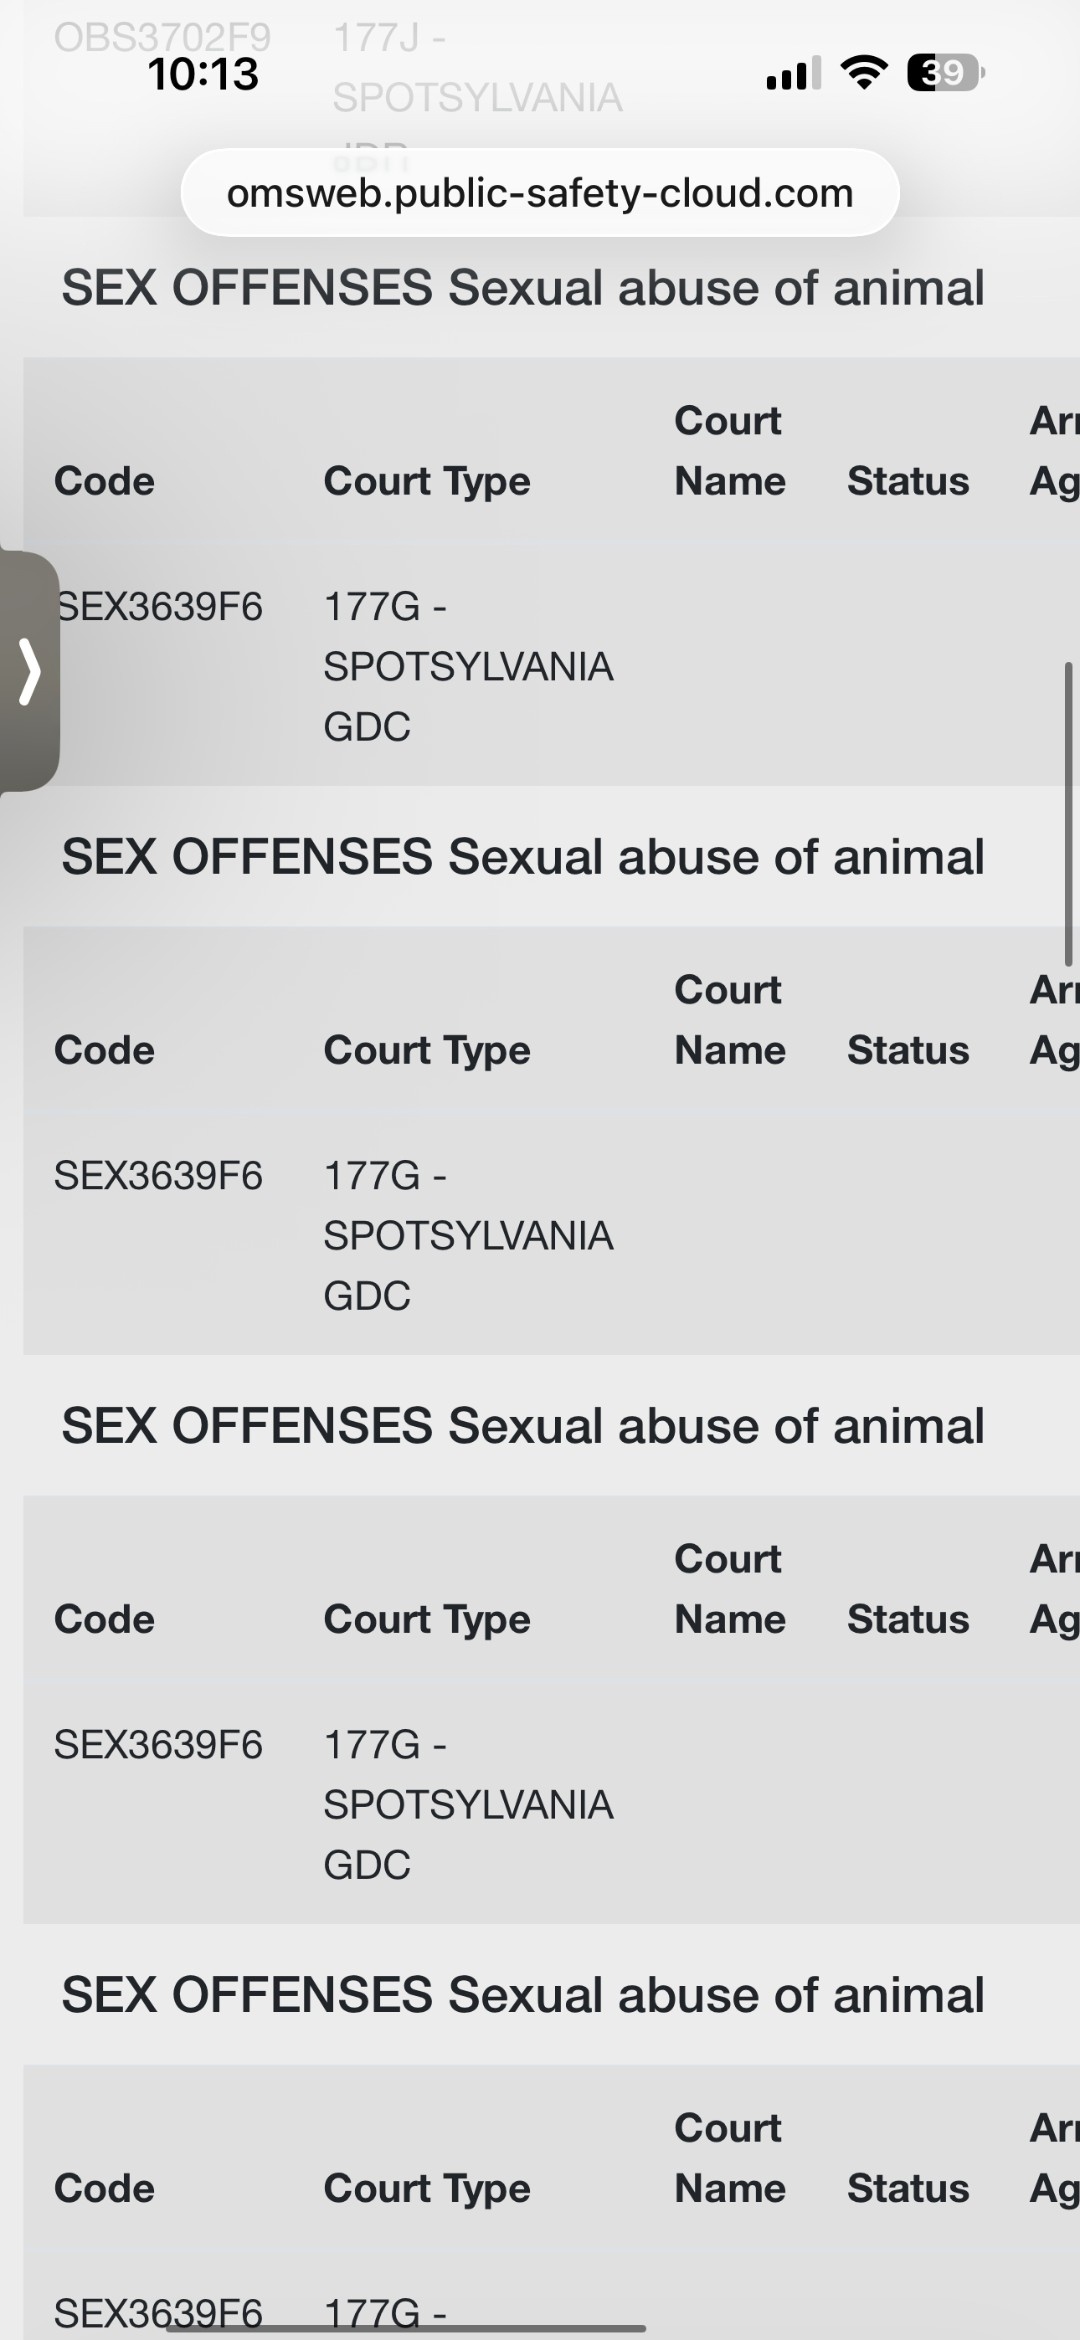Click the topmost Code column header
Screen dimensions: 1080x2340
pos(104,481)
